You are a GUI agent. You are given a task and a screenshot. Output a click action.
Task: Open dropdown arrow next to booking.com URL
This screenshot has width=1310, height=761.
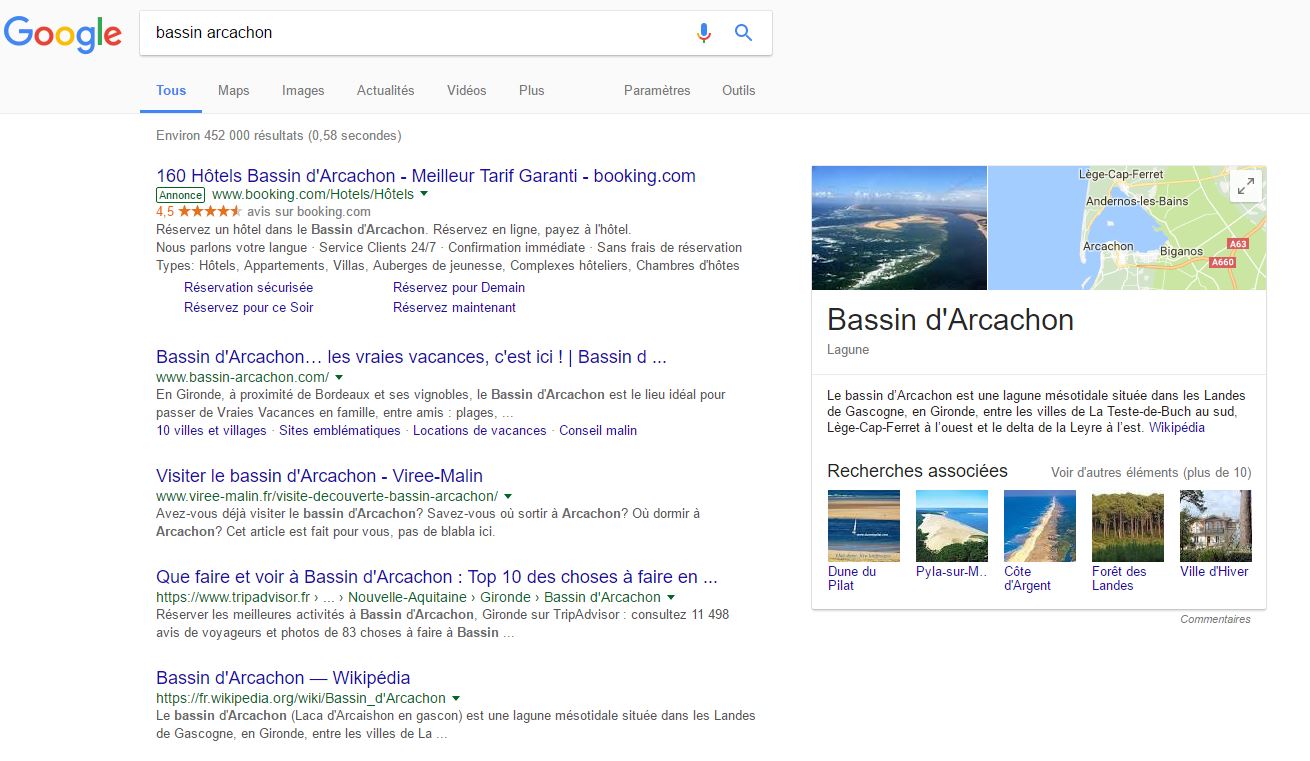click(x=424, y=194)
